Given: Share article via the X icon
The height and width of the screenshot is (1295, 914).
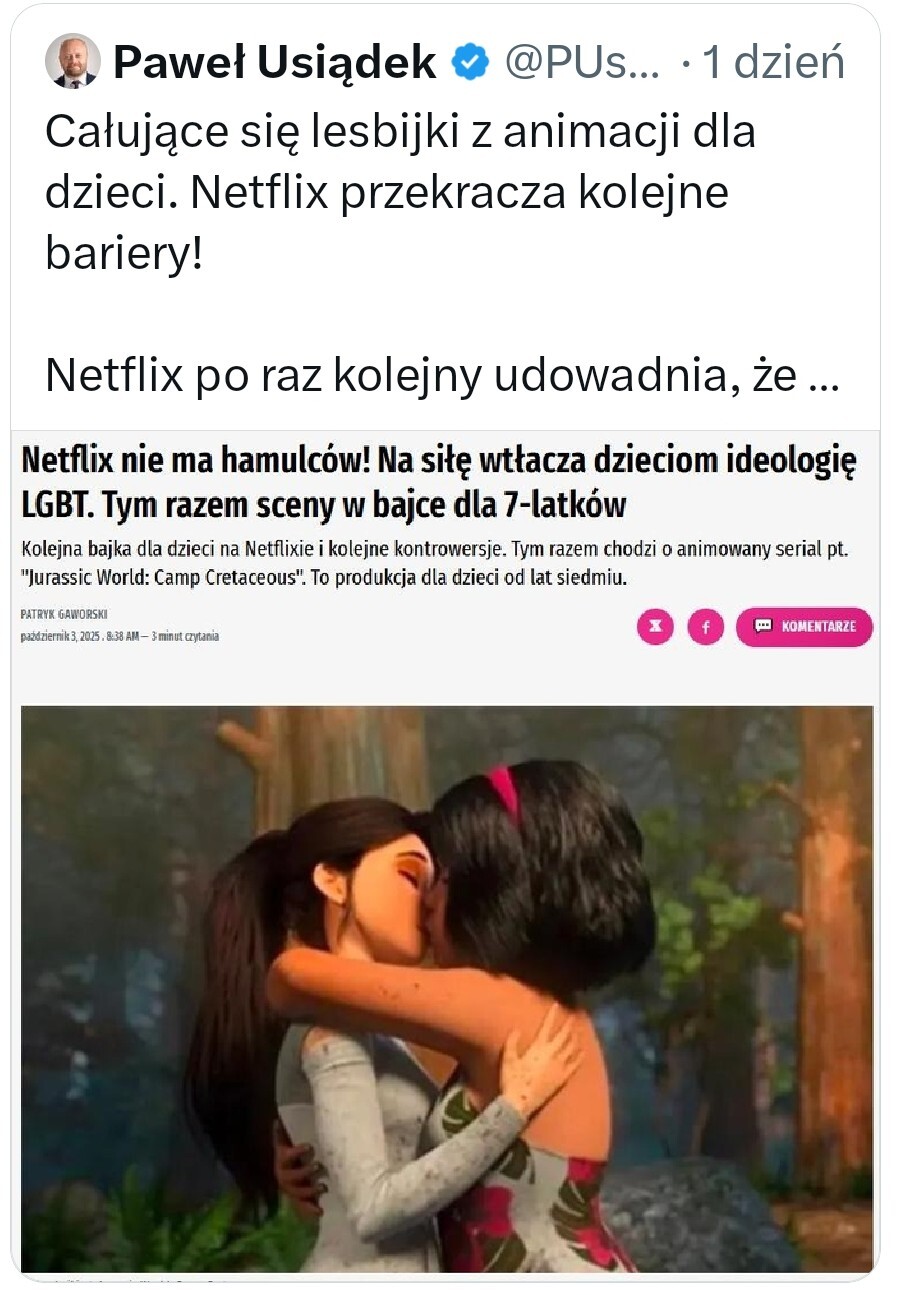Looking at the screenshot, I should (655, 627).
